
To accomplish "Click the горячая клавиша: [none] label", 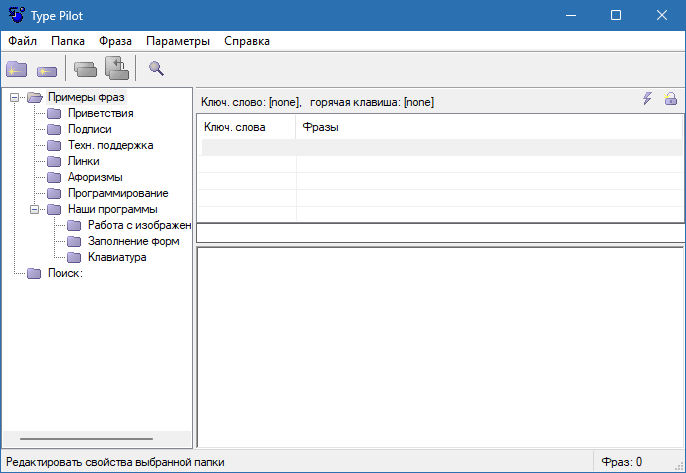I will tap(372, 102).
